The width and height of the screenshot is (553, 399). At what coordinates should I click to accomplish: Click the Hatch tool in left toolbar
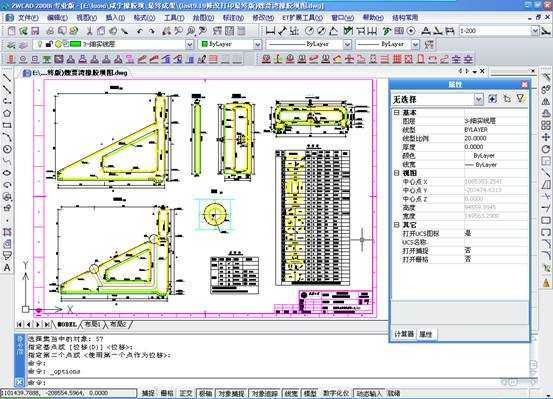[x=7, y=232]
